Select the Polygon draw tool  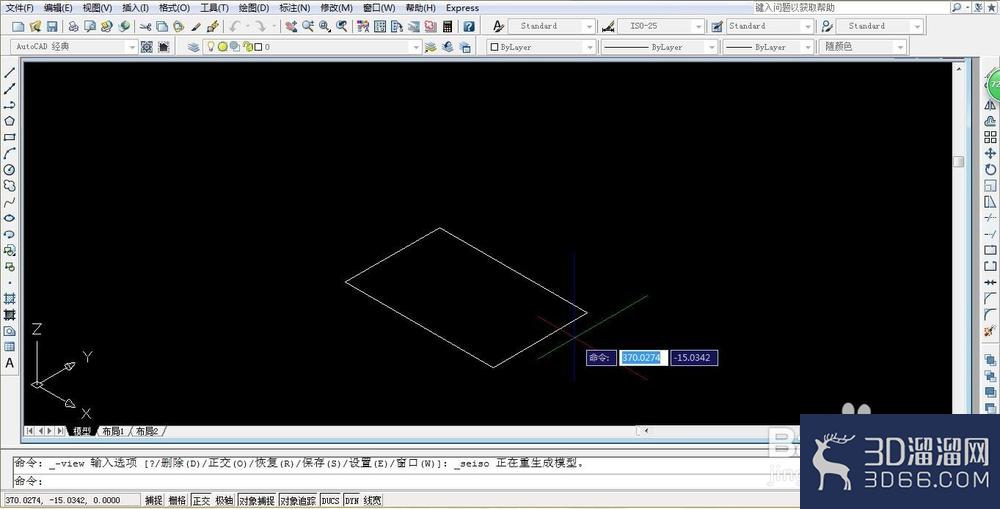(10, 121)
